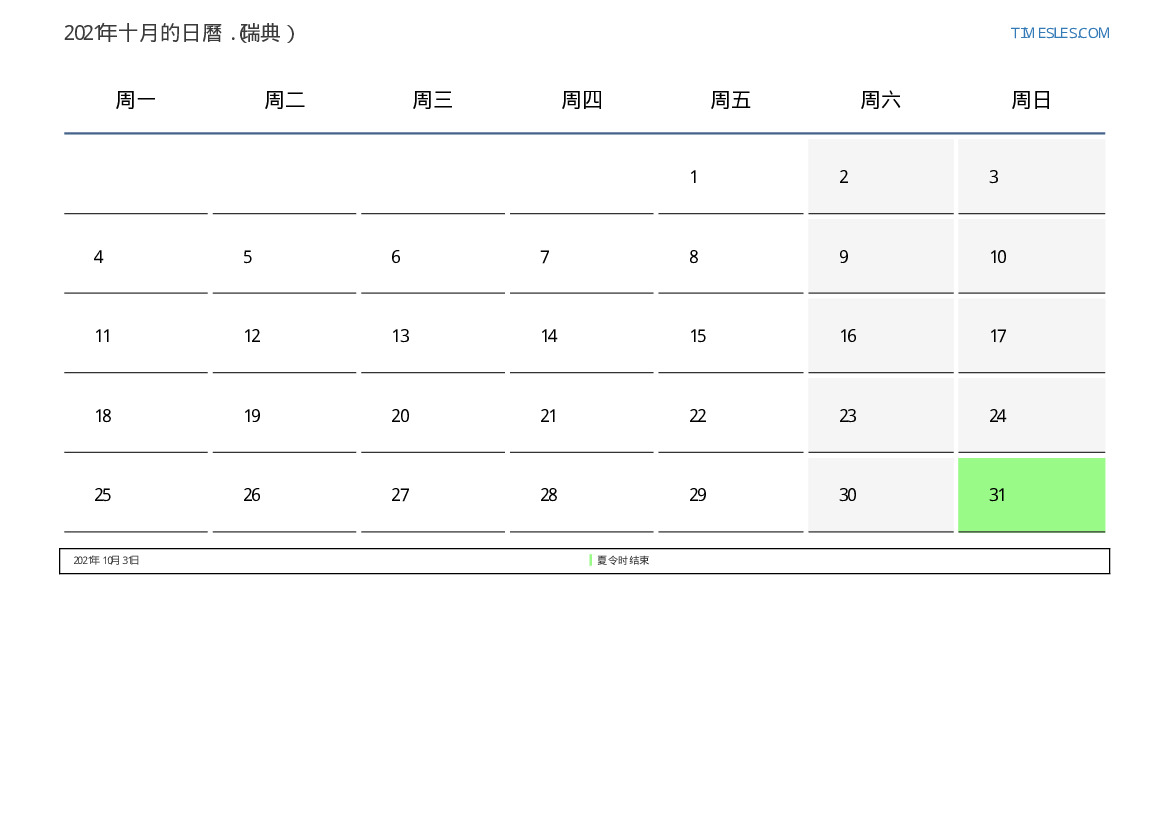This screenshot has width=1169, height=827.
Task: Click the green highlighted 31 cell
Action: 1031,495
